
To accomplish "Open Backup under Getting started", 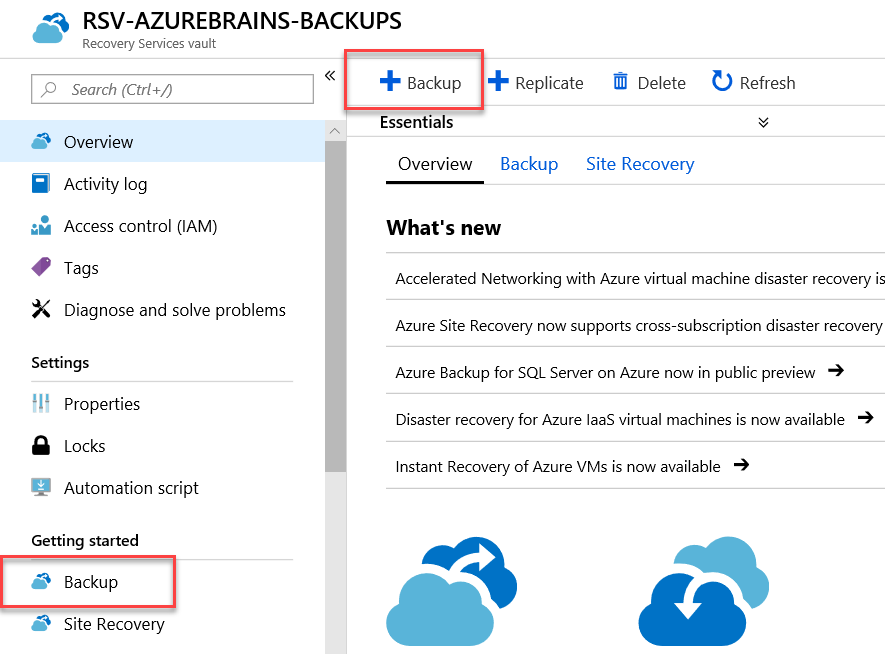I will click(x=90, y=582).
